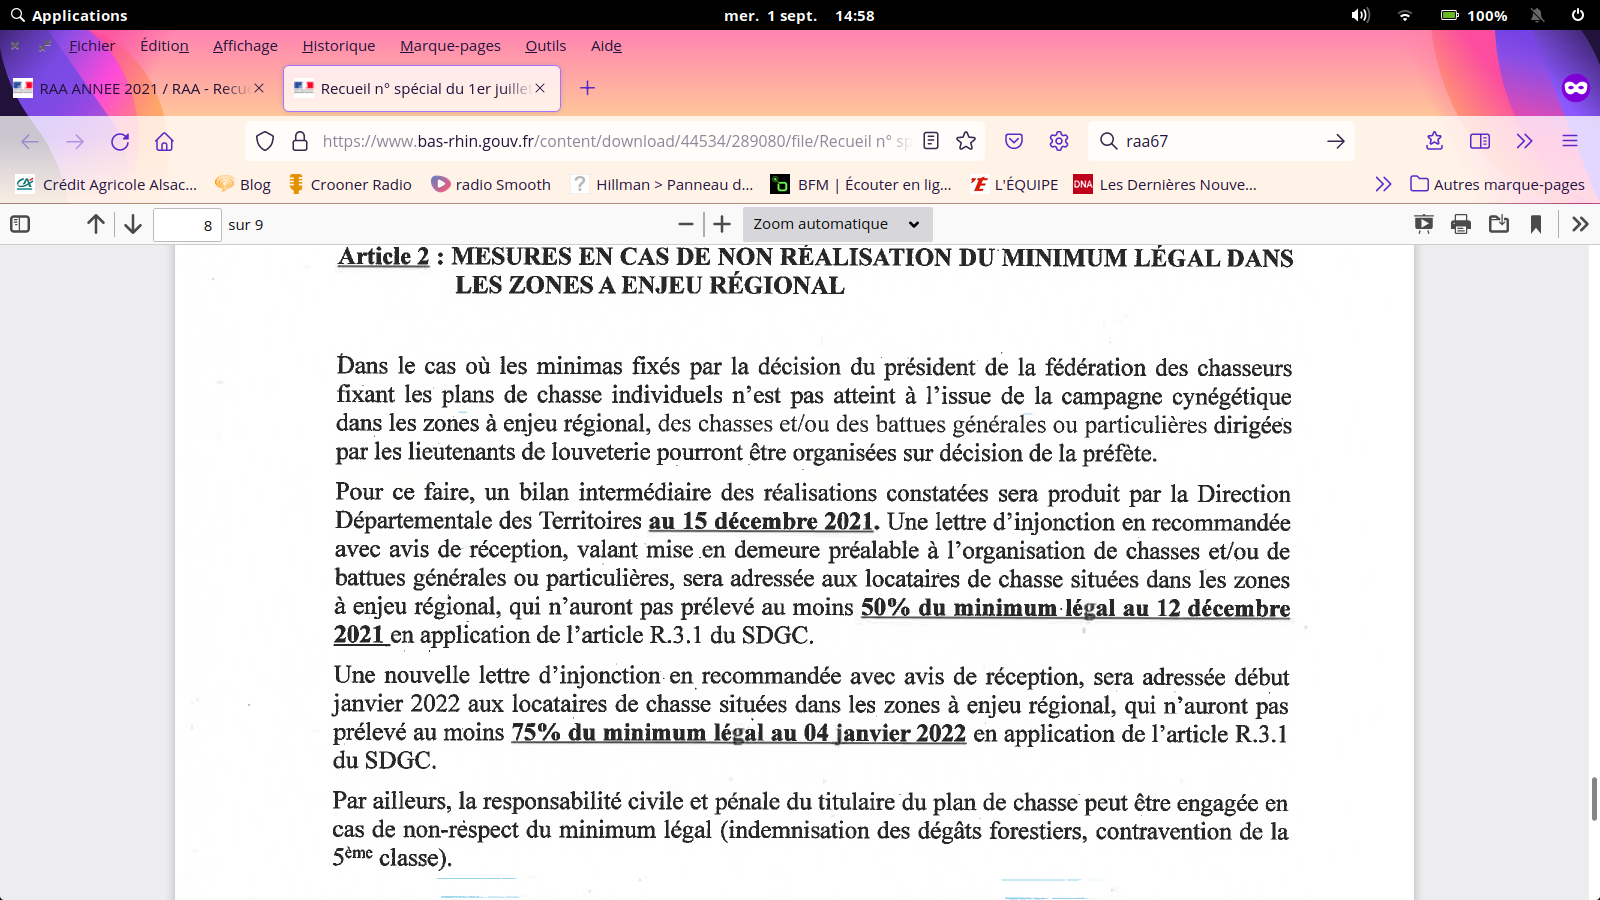Image resolution: width=1600 pixels, height=900 pixels.
Task: Open the Édition menu
Action: click(164, 45)
